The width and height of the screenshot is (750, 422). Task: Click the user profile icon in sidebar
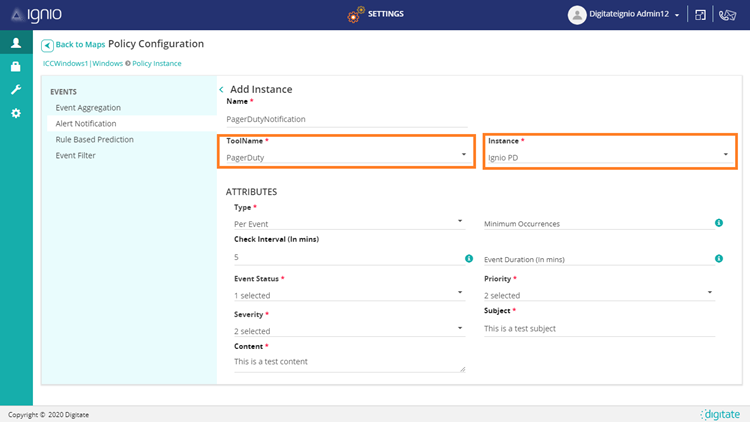point(15,43)
